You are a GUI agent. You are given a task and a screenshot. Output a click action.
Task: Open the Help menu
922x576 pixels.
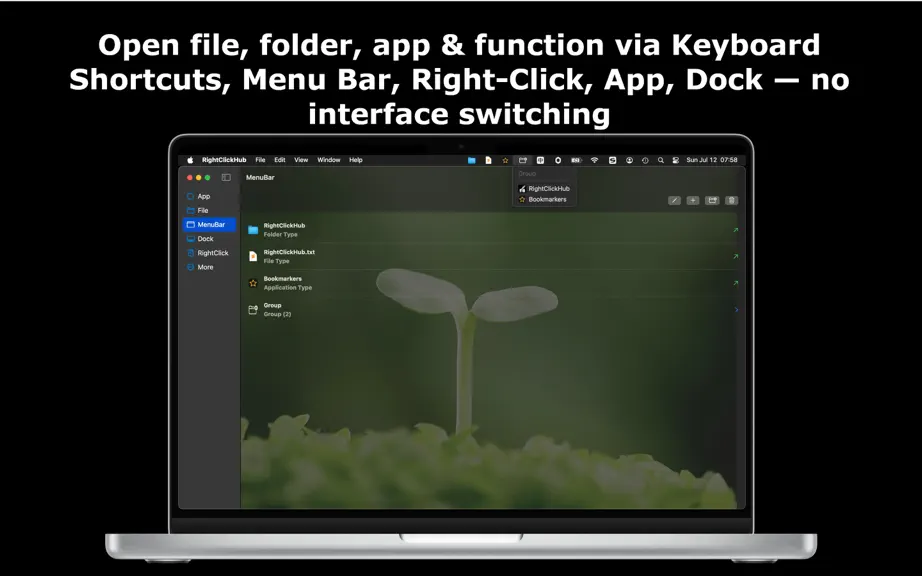pyautogui.click(x=356, y=160)
